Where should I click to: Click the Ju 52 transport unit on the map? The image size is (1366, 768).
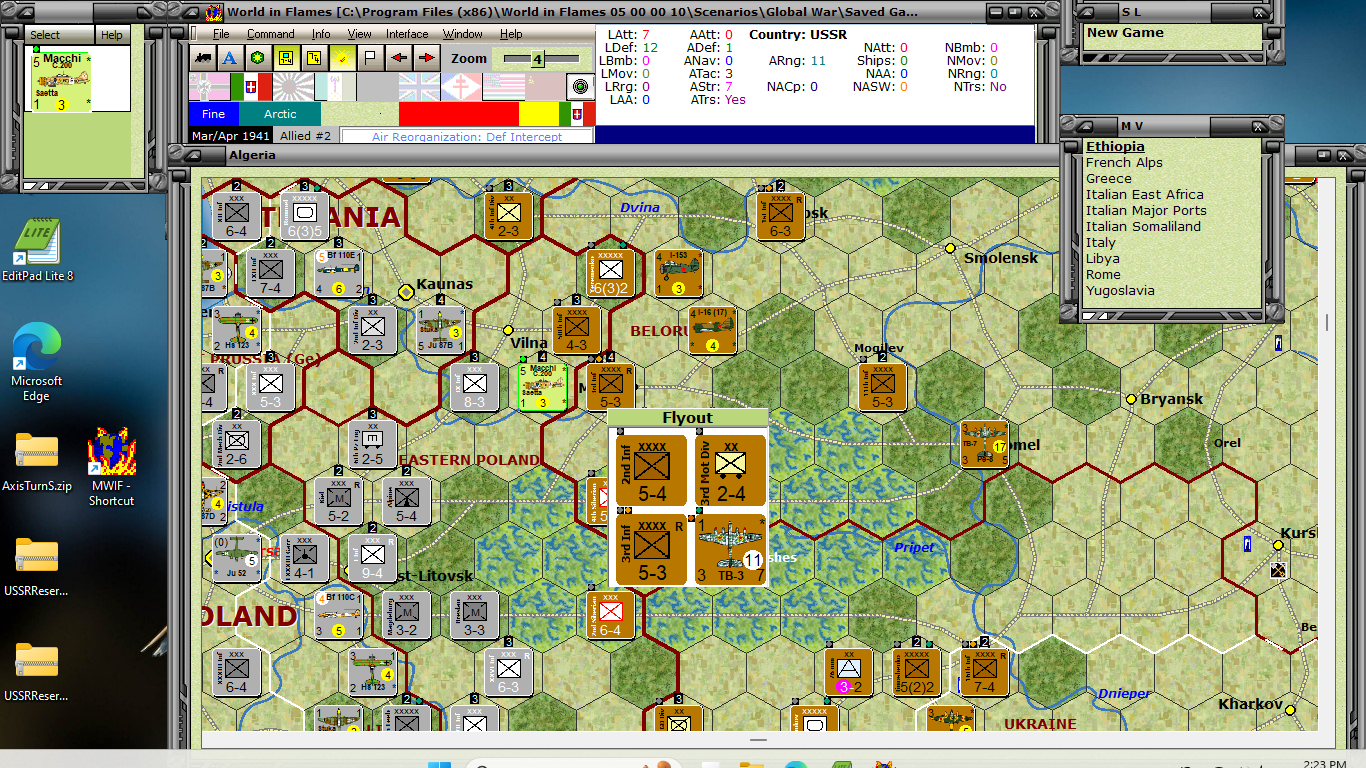point(236,559)
